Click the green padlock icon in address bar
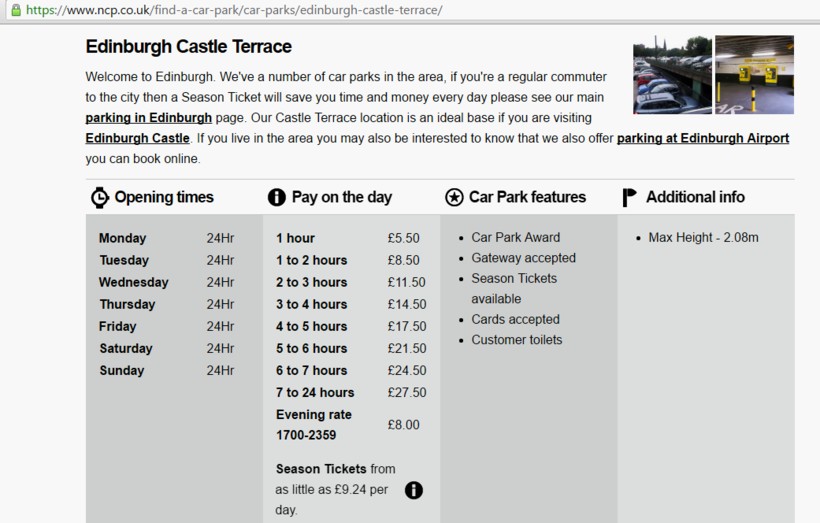820x523 pixels. click(x=14, y=10)
